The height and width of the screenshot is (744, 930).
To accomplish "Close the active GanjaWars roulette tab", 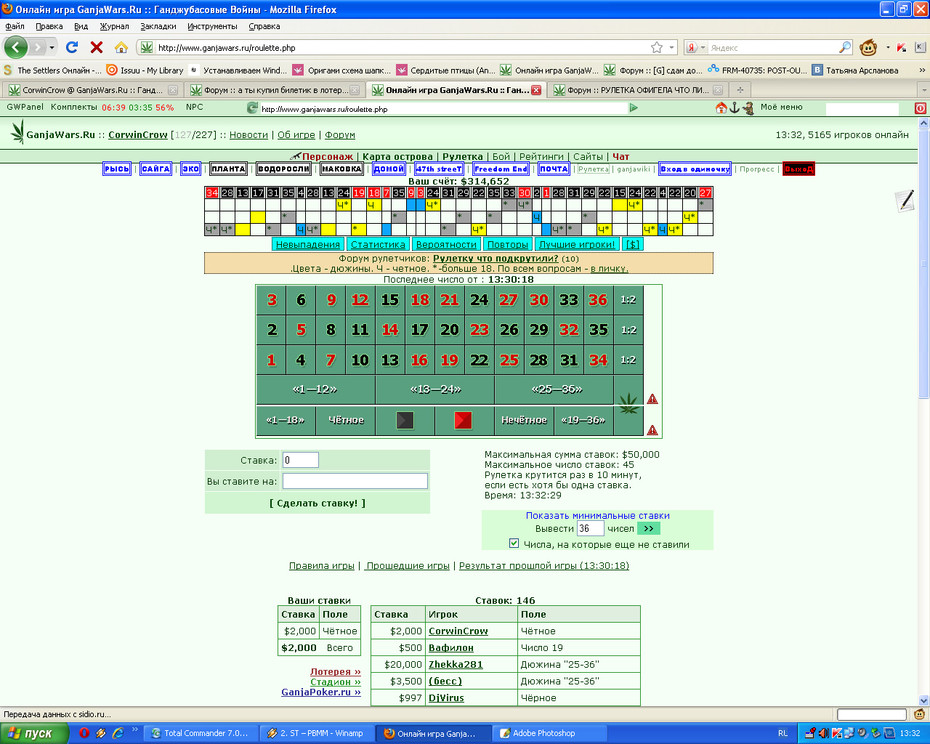I will point(536,90).
